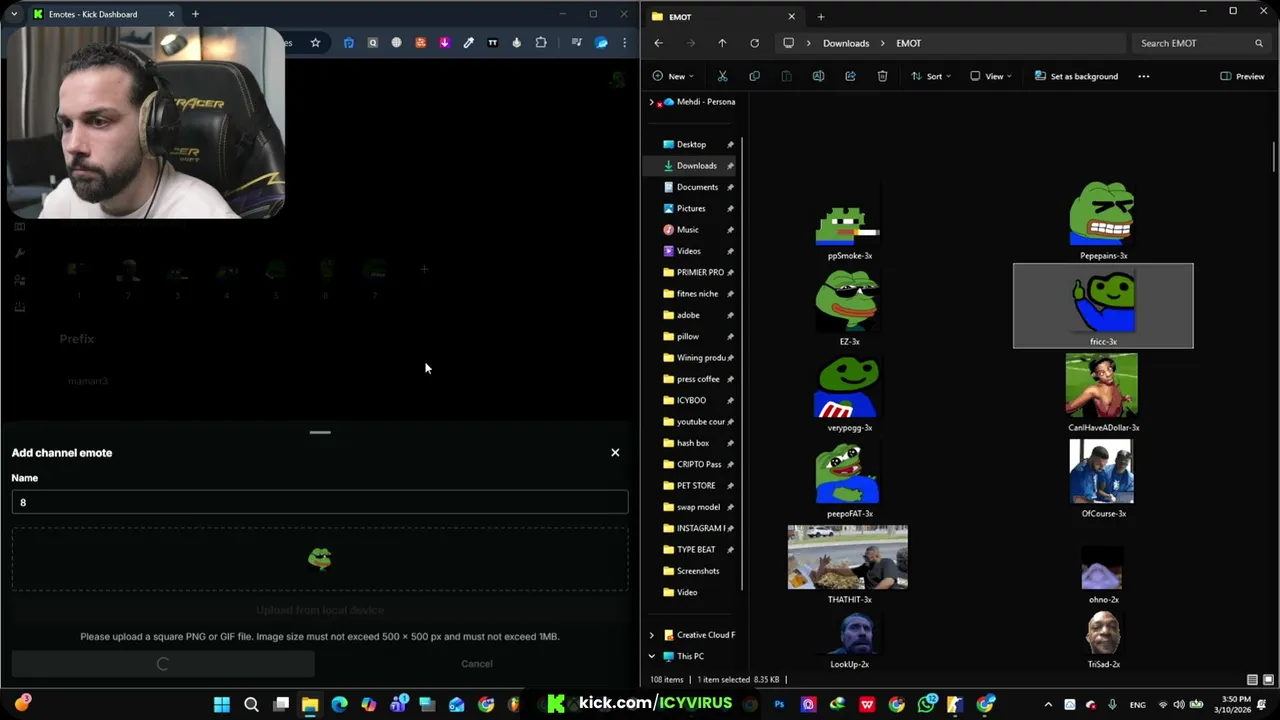The width and height of the screenshot is (1280, 720).
Task: Open Music in the navigation pane
Action: coord(688,230)
